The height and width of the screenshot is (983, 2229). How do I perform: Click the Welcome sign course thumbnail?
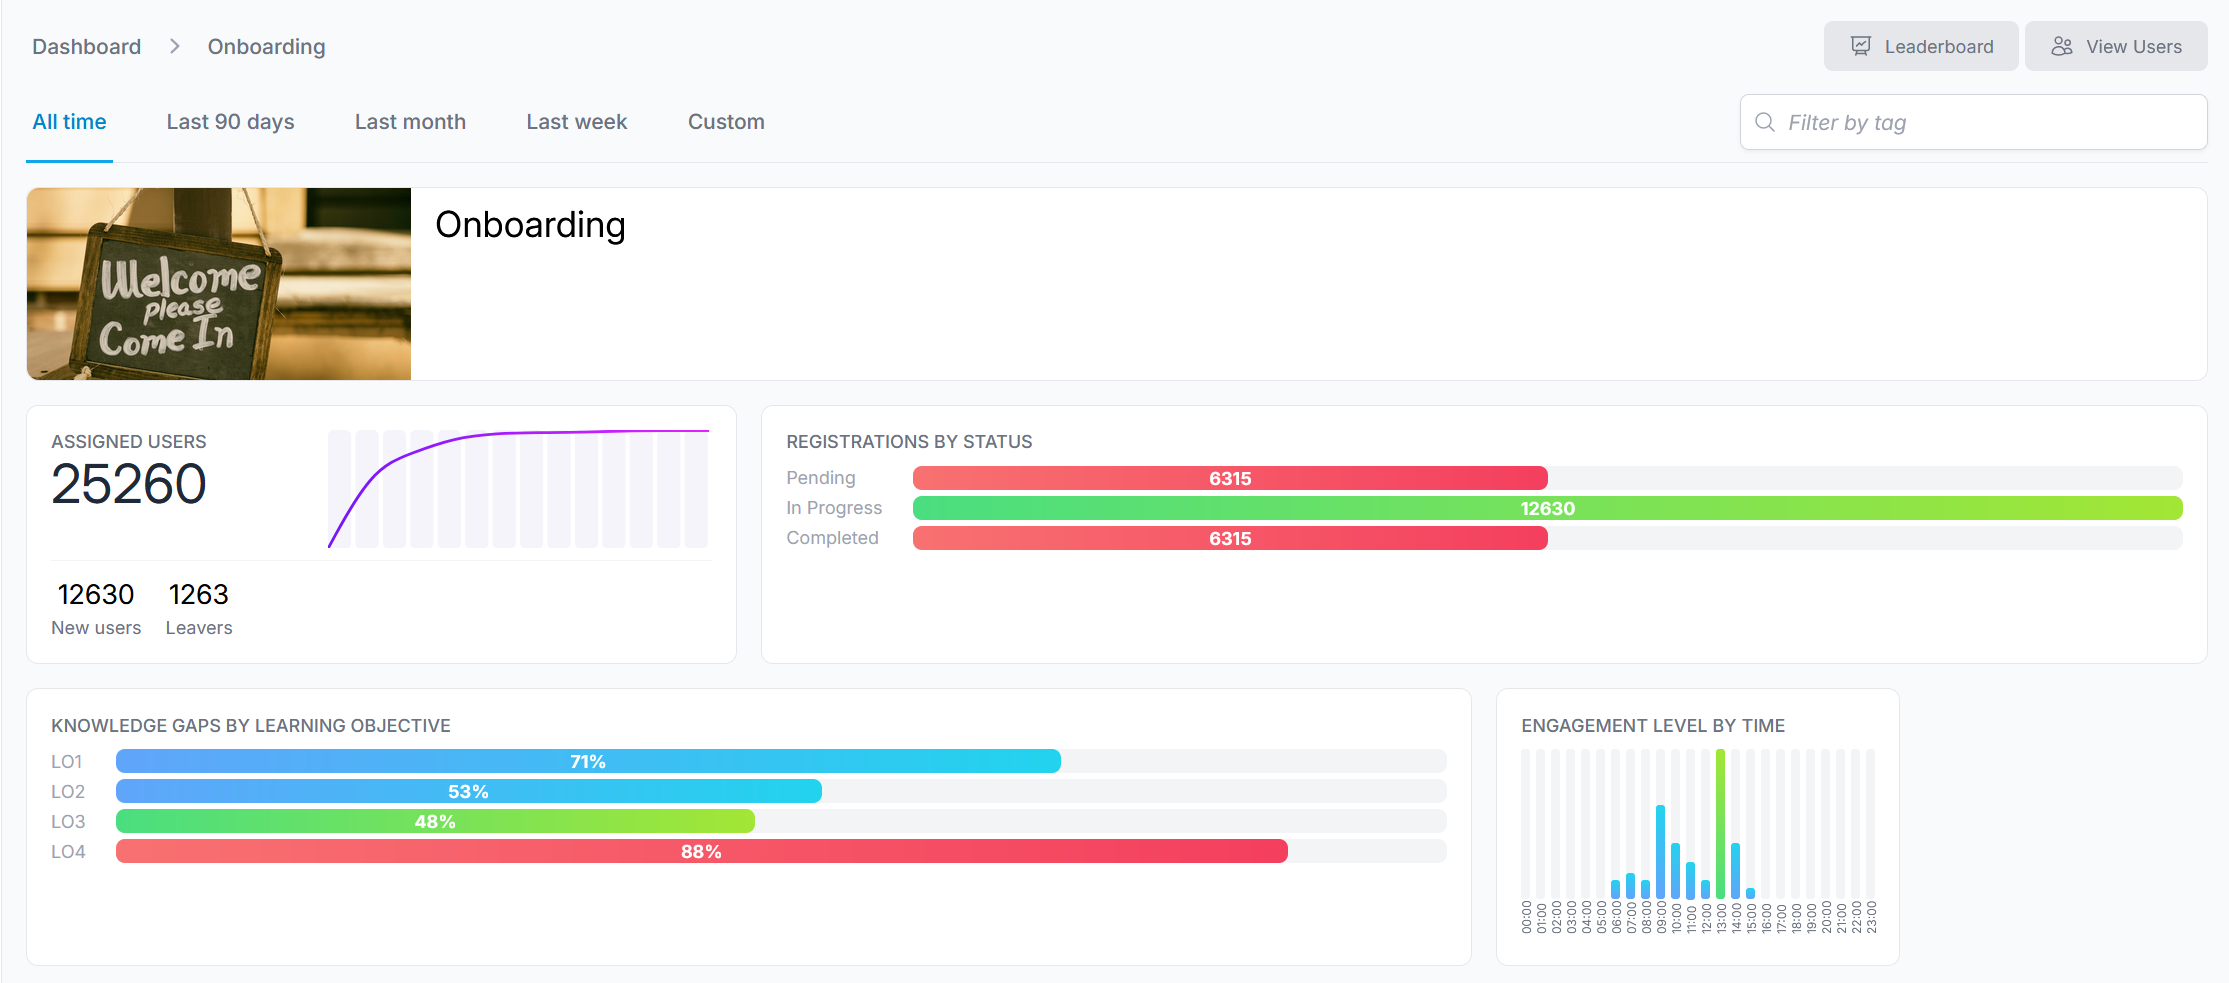pos(219,284)
